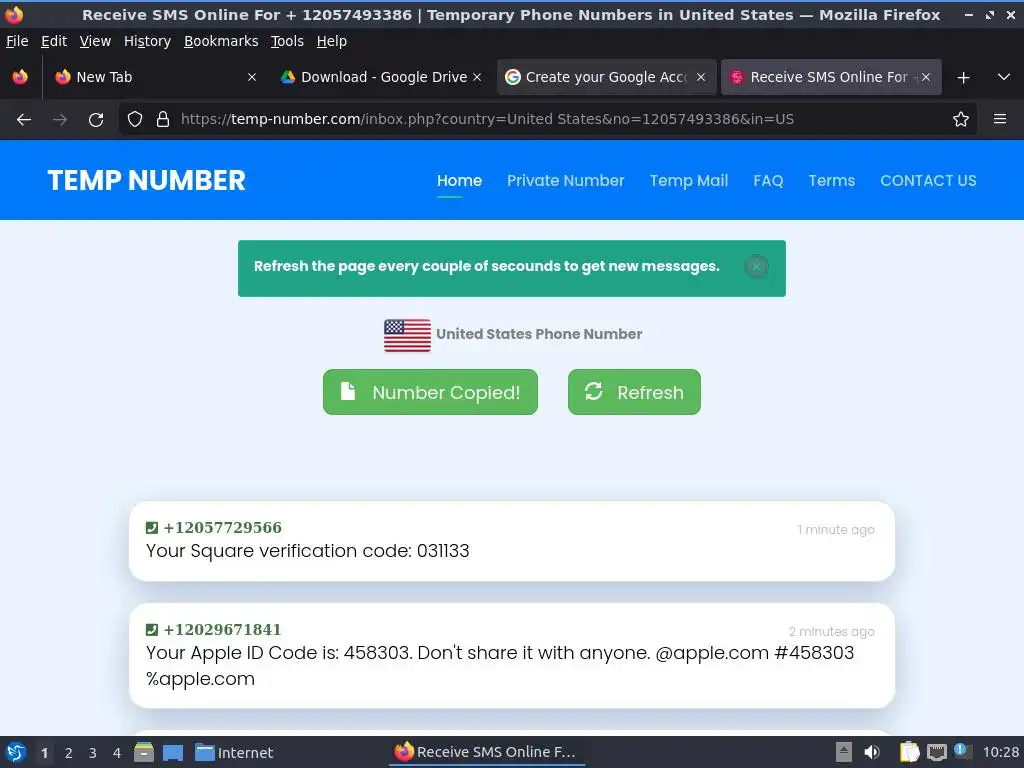
Task: Reload the current page
Action: click(96, 120)
